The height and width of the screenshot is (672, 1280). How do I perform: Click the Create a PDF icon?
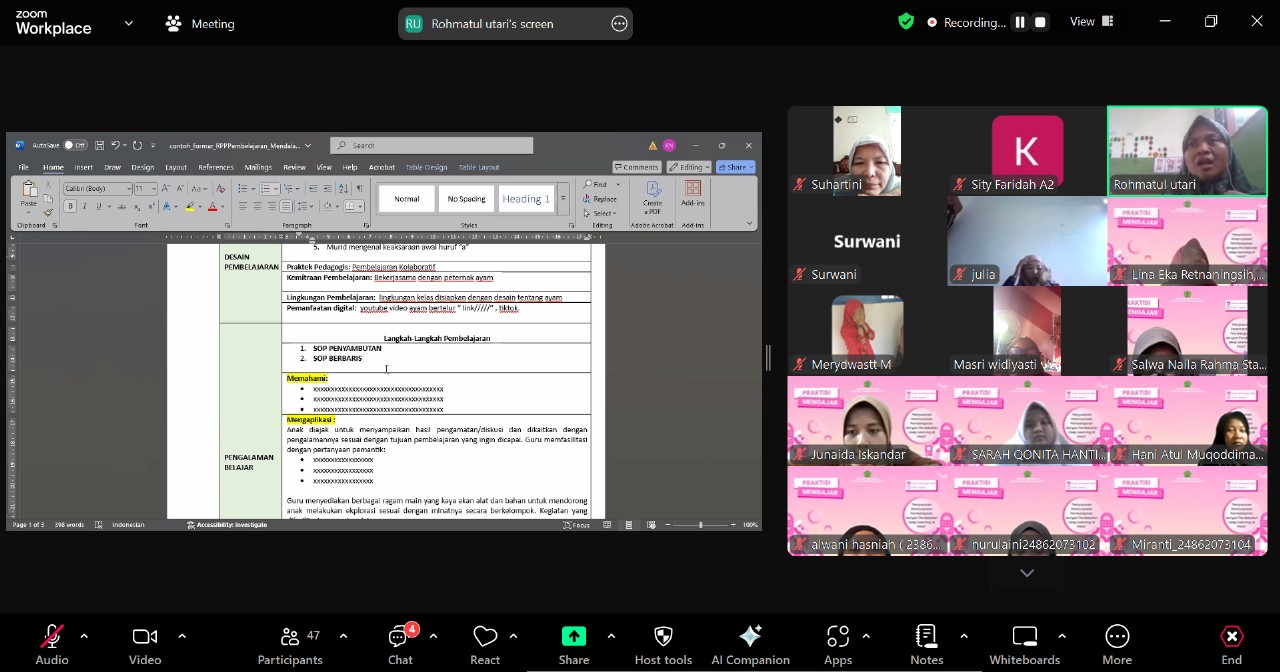(653, 198)
